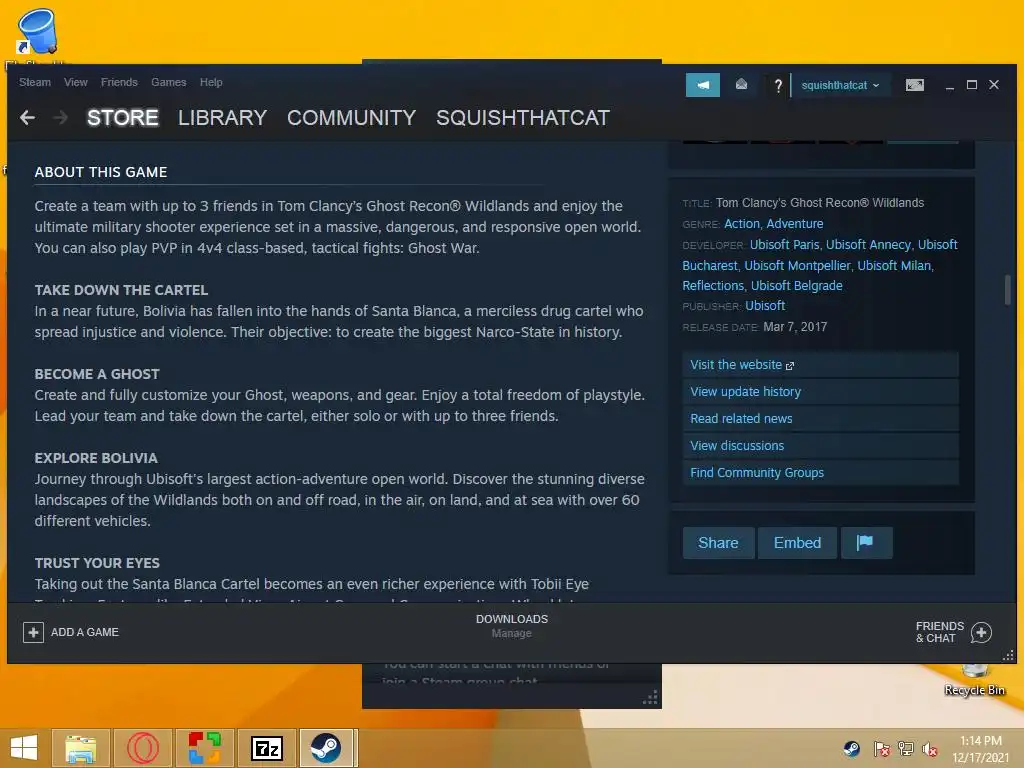Open the colorful arrows app in taskbar
Viewport: 1024px width, 768px height.
(204, 748)
